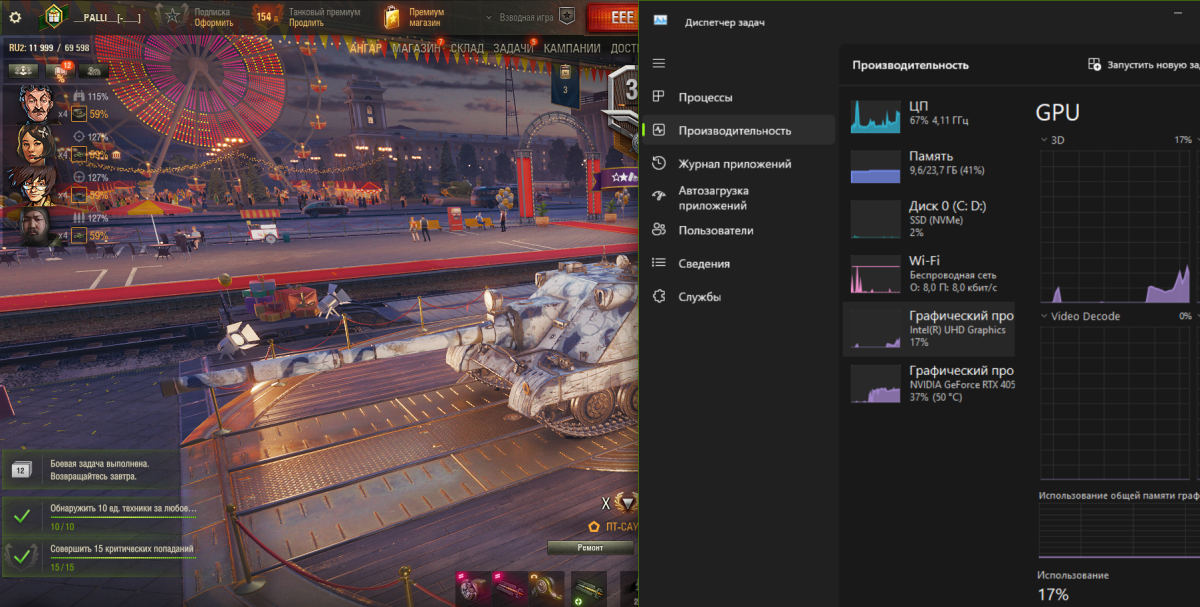Click the crew member with glasses portrait
This screenshot has height=607, width=1200.
[37, 184]
